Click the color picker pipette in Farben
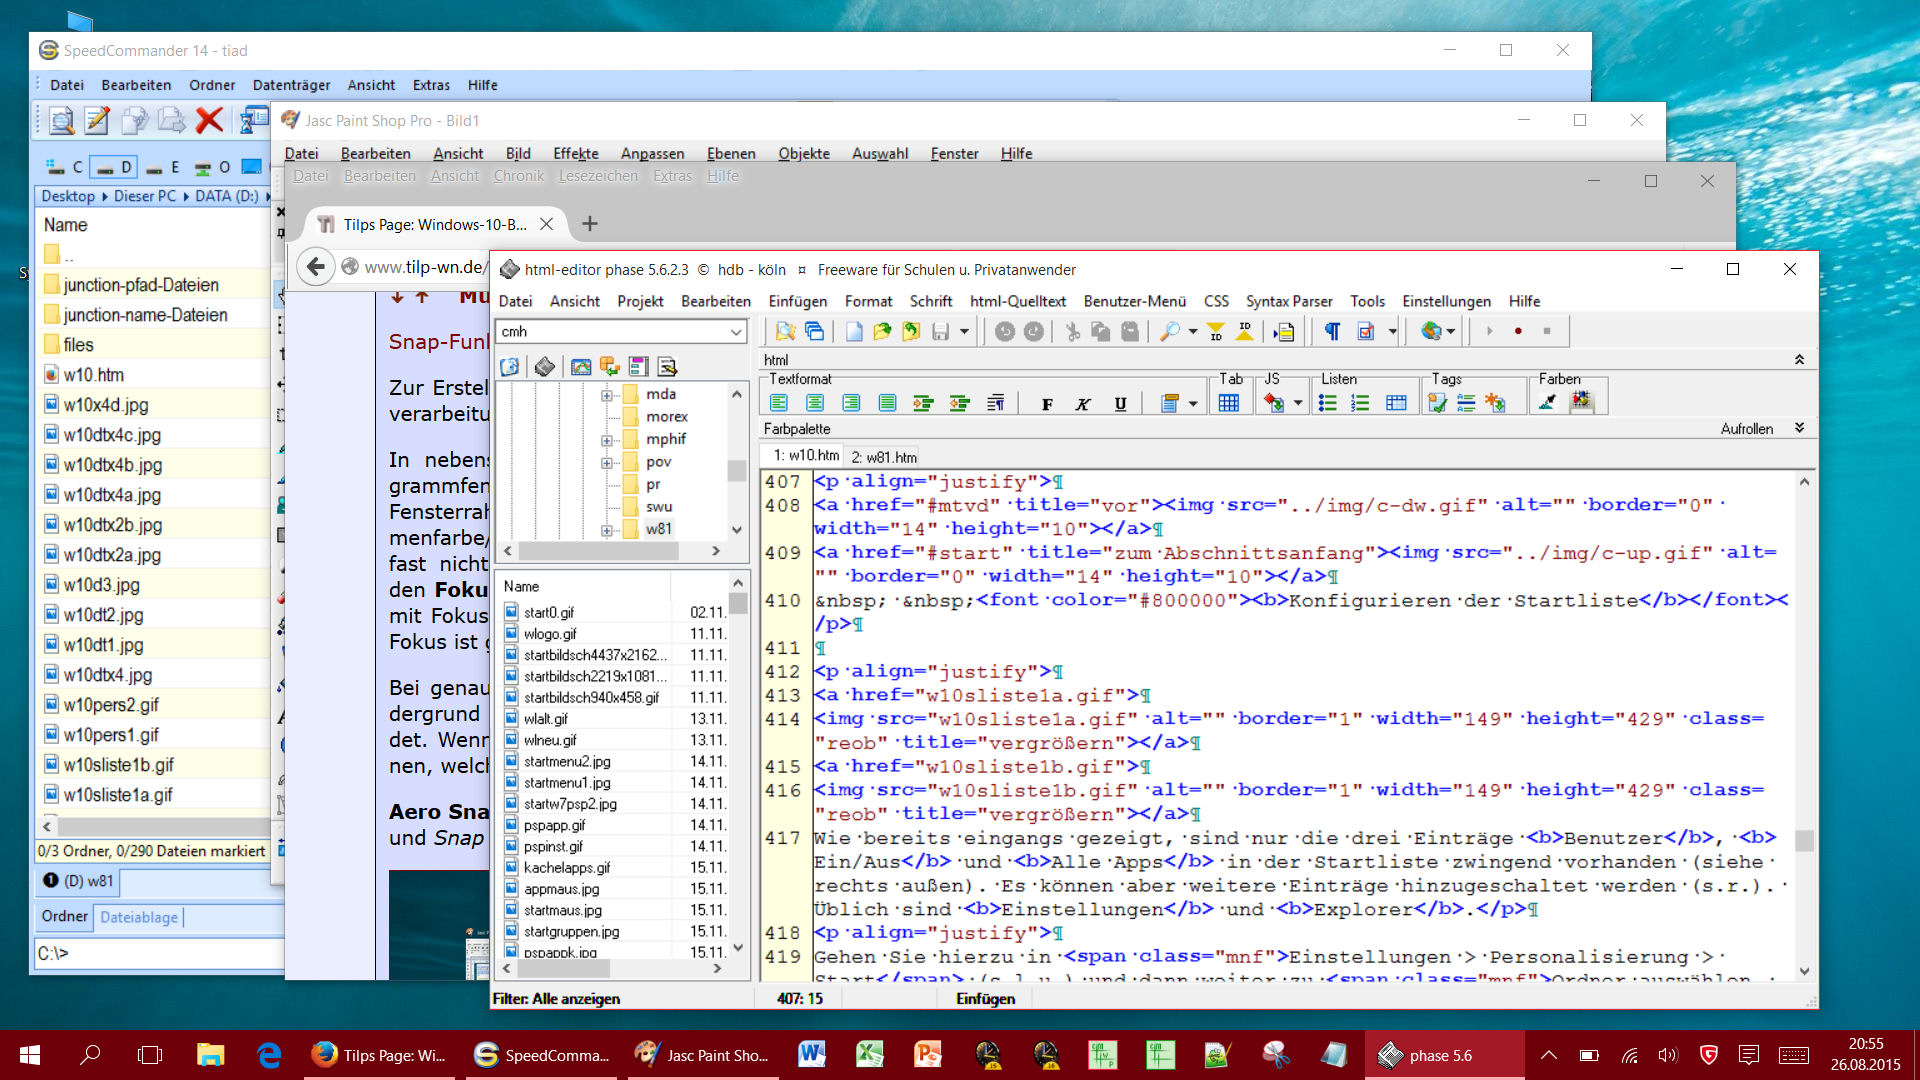This screenshot has height=1080, width=1920. [x=1547, y=403]
